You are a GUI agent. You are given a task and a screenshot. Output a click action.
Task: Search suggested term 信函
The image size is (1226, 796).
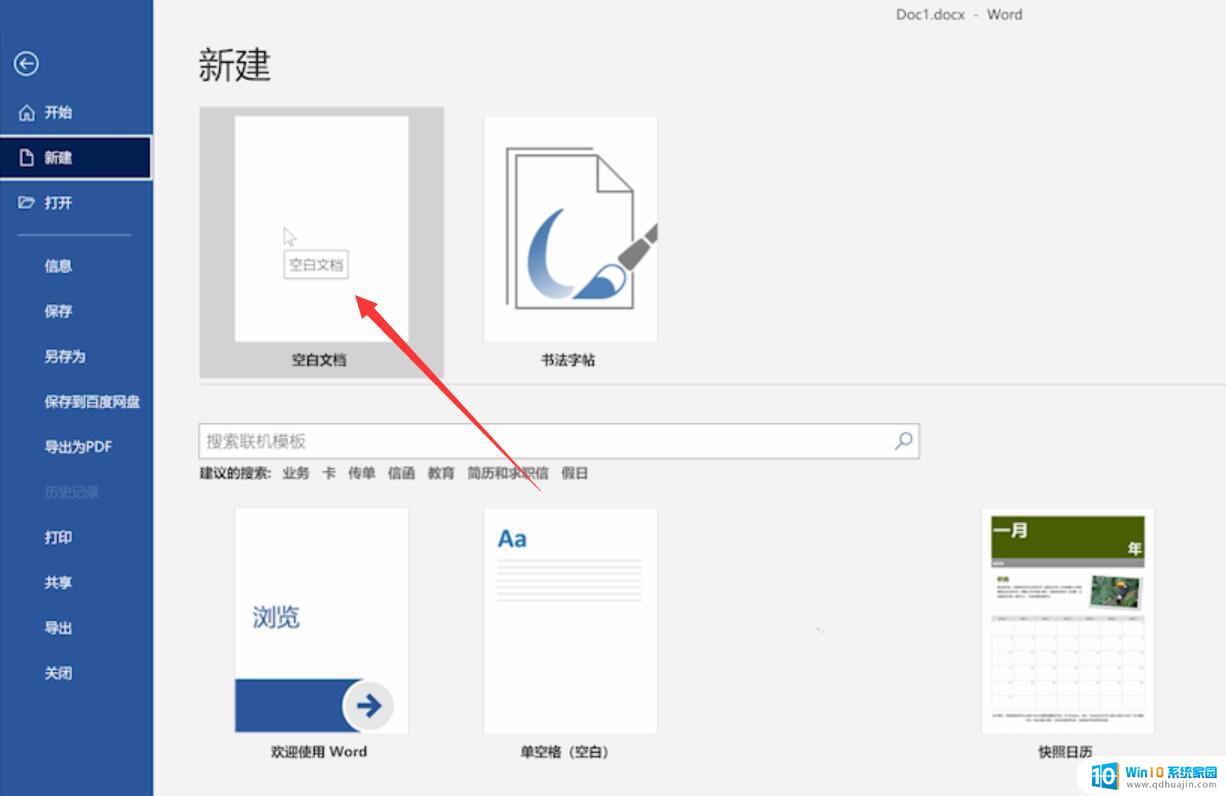pos(401,473)
